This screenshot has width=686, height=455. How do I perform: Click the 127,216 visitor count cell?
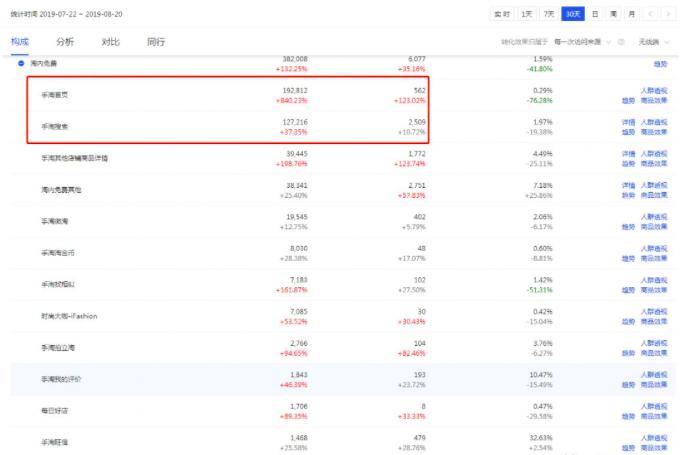(295, 122)
